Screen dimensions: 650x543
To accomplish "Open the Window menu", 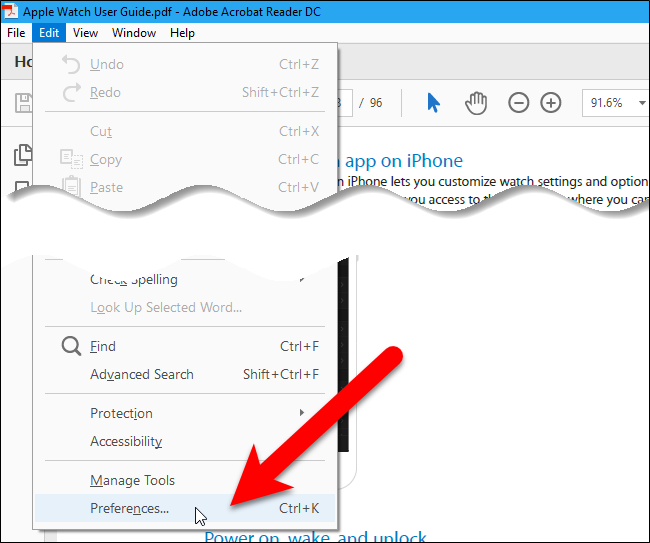I will point(134,33).
